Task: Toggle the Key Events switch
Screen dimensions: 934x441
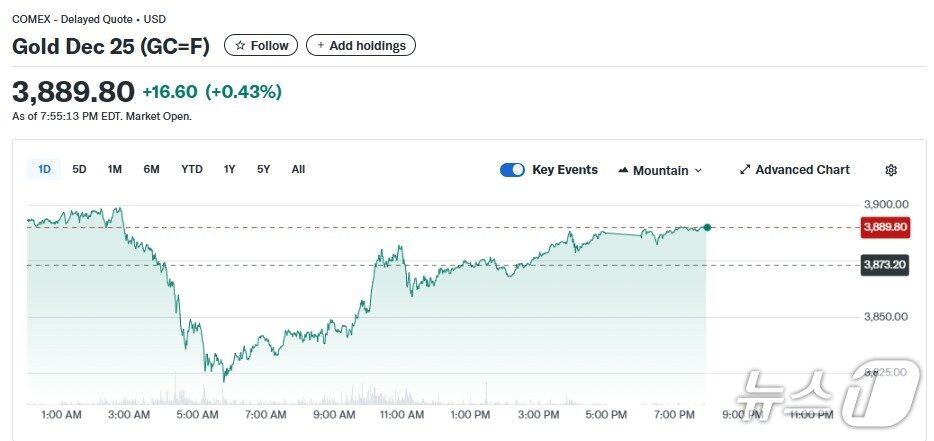Action: [x=512, y=170]
